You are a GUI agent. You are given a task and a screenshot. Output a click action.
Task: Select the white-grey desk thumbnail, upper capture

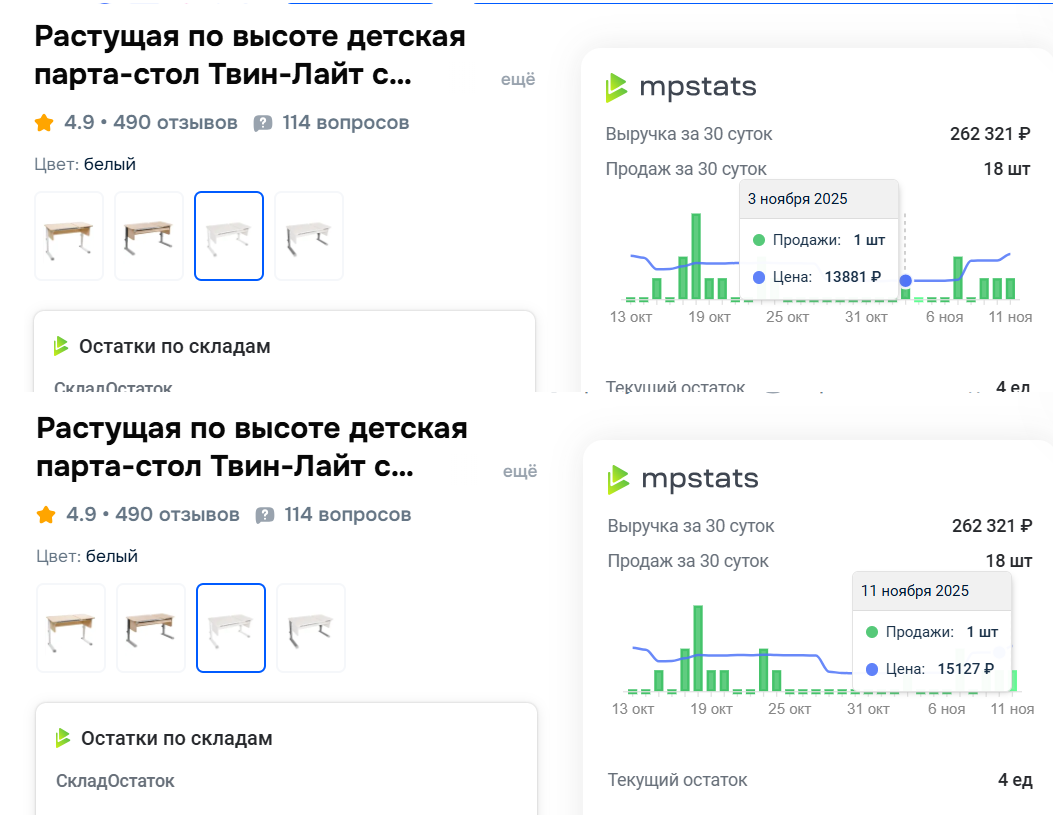pyautogui.click(x=309, y=236)
